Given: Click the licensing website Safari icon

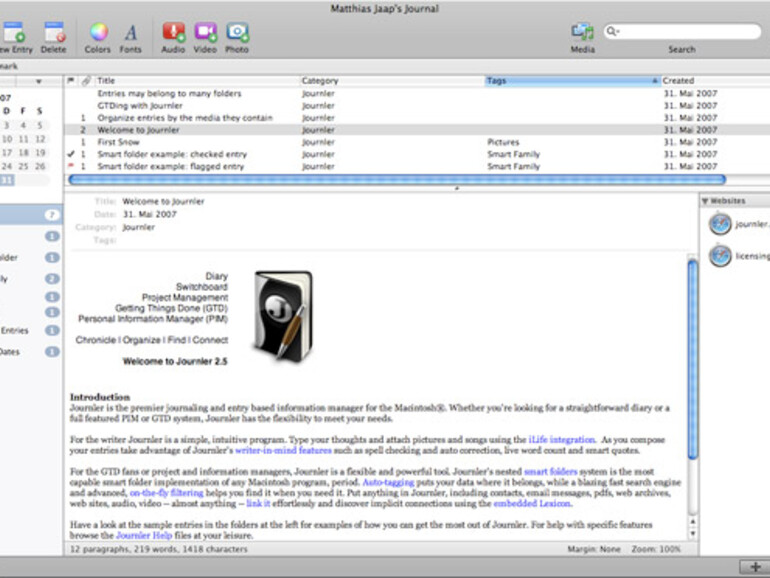Looking at the screenshot, I should [720, 256].
